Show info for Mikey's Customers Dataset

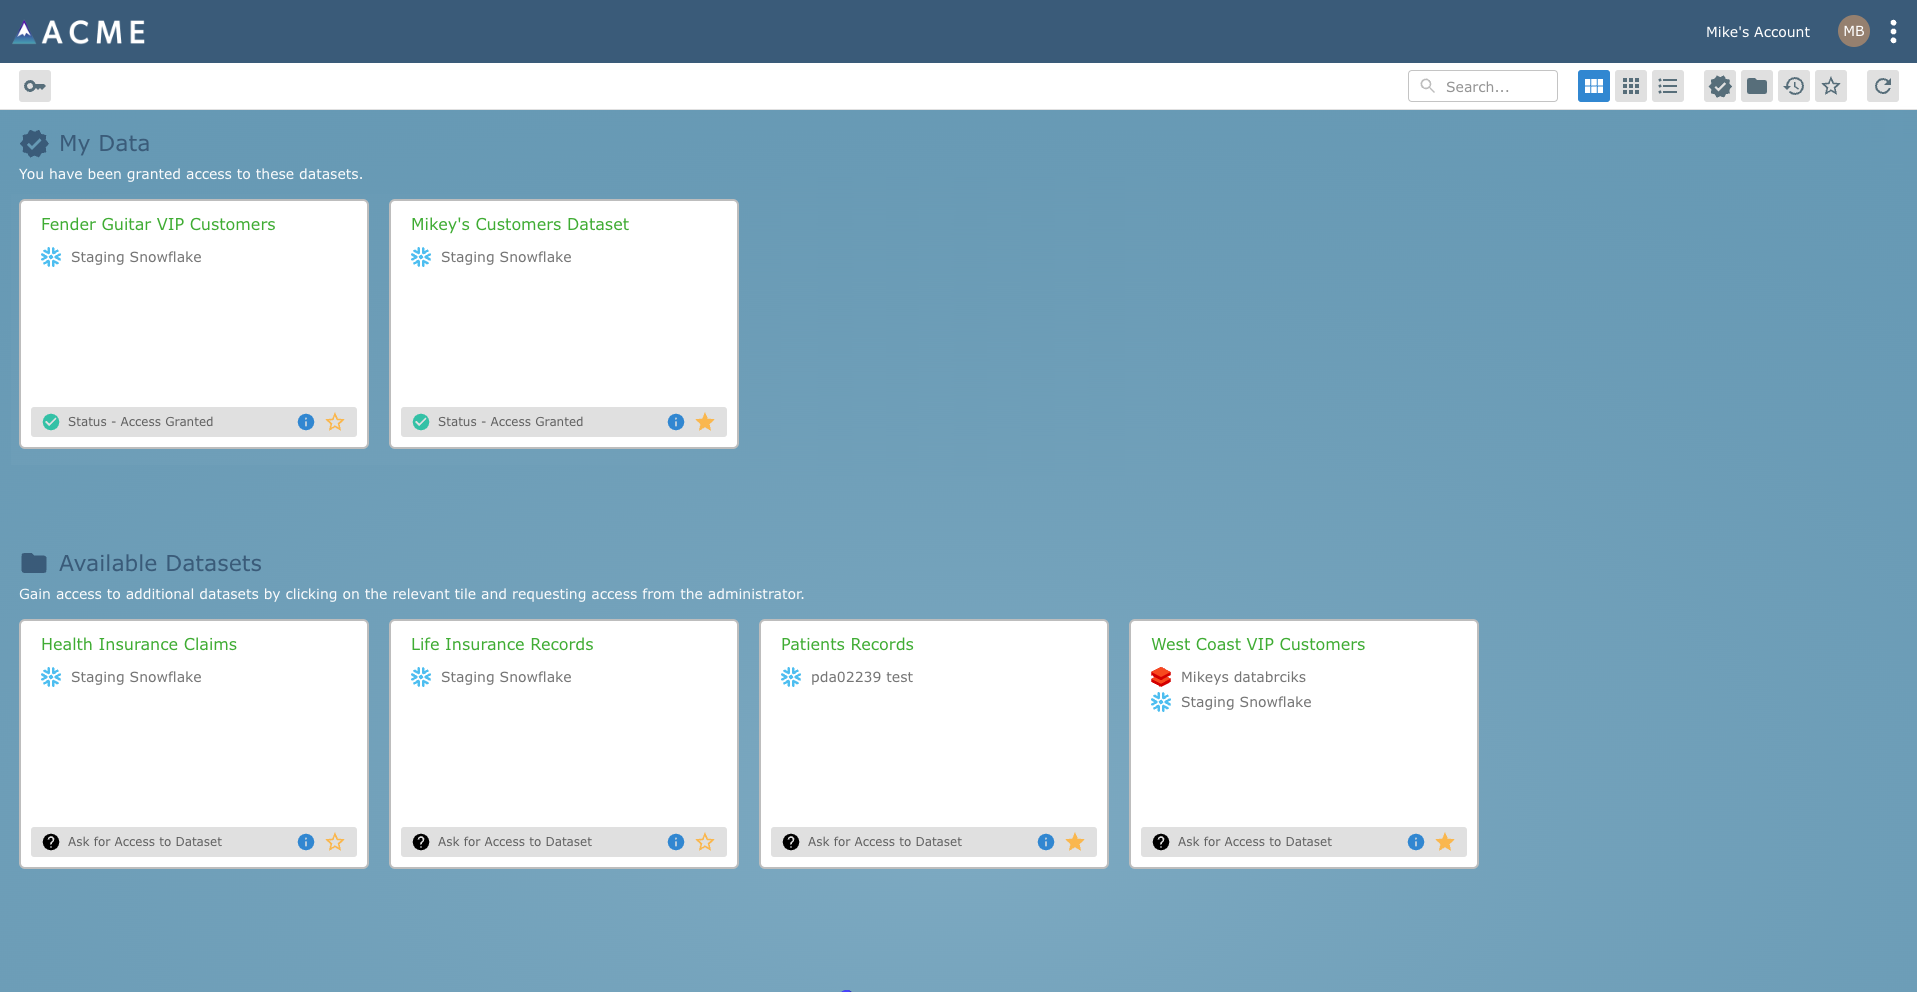(x=676, y=422)
